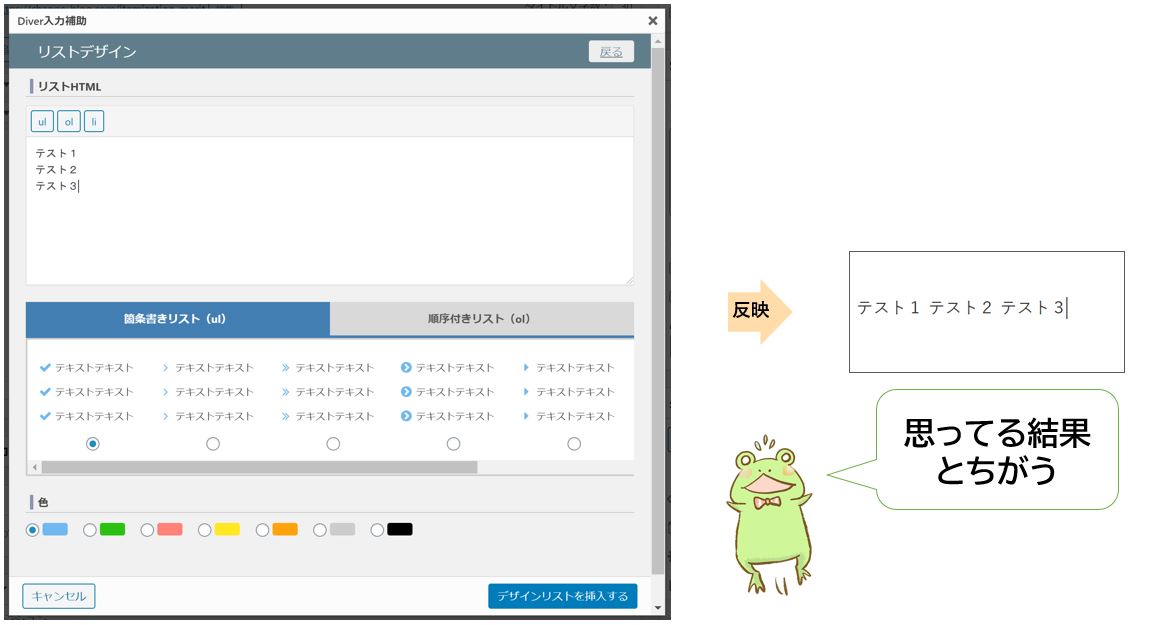
Task: Switch to 箇条書きリスト（ul） tab
Action: pyautogui.click(x=178, y=319)
